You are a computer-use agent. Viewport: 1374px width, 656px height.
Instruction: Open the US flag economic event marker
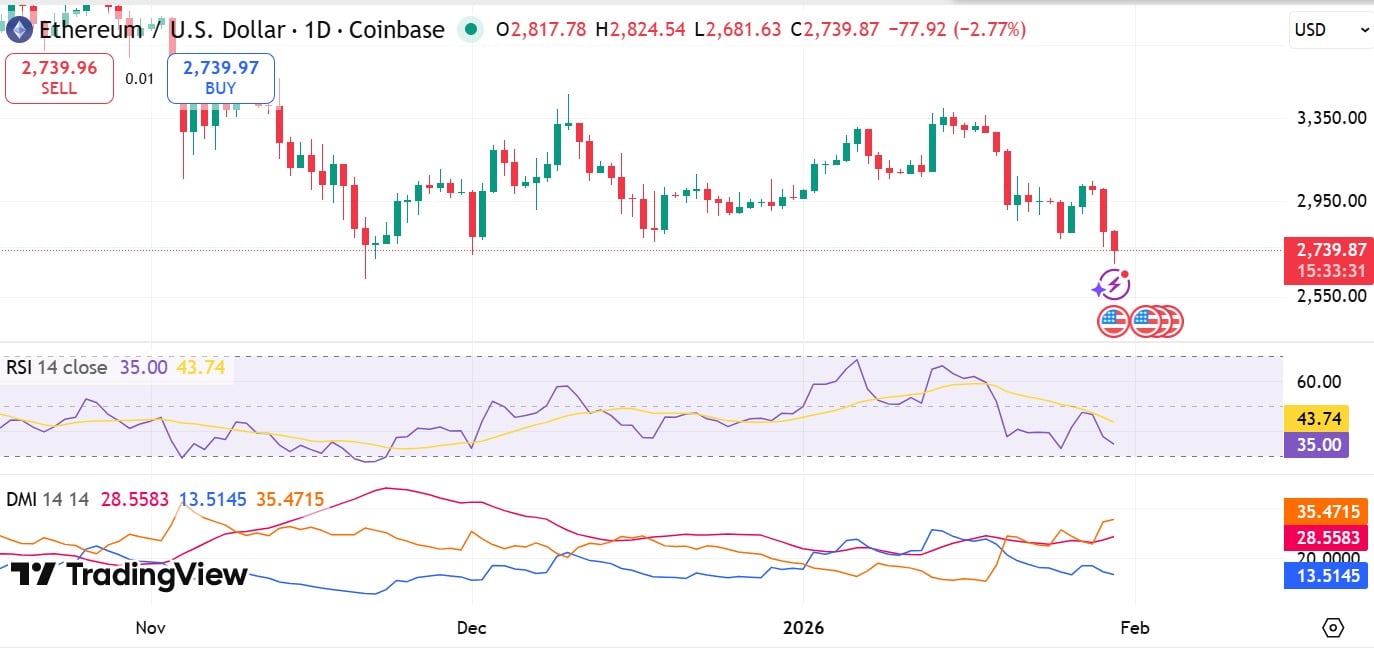(1113, 321)
